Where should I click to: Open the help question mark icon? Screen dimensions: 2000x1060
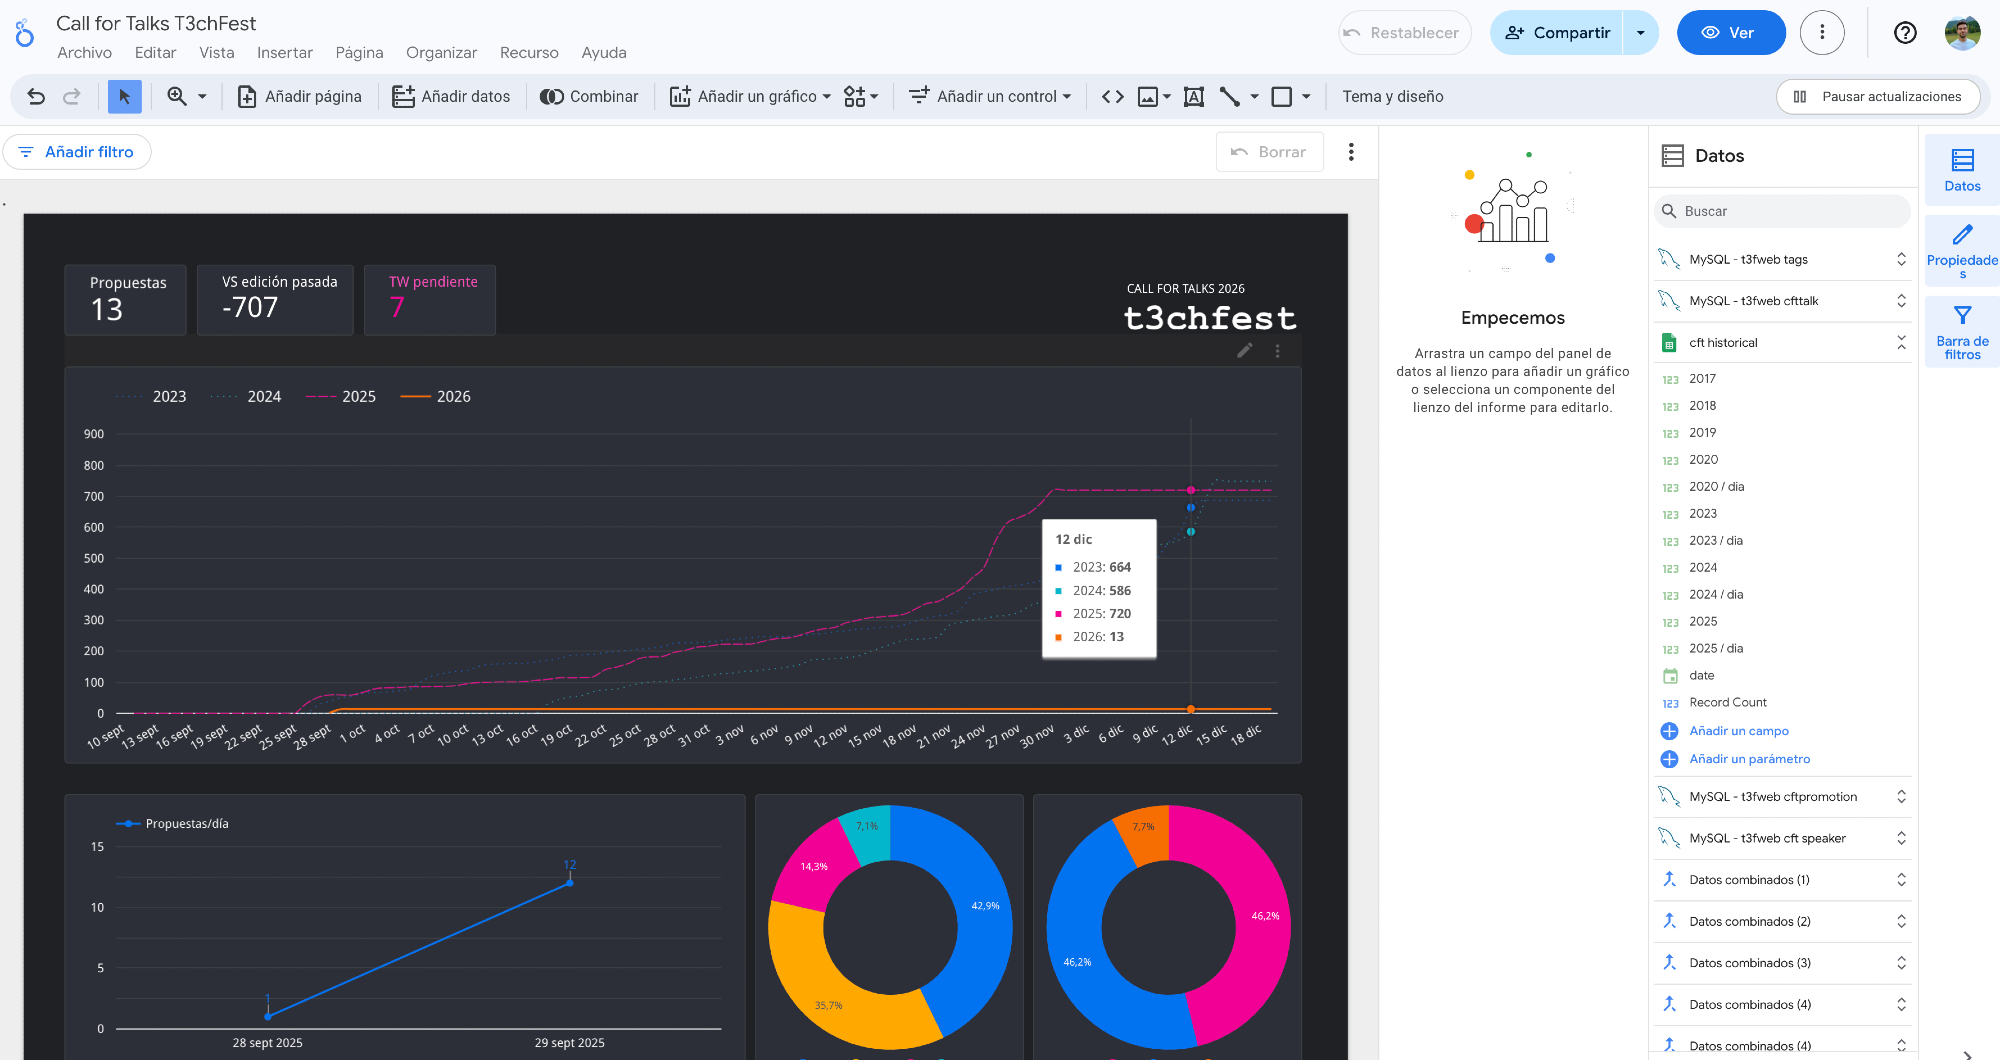click(1905, 33)
